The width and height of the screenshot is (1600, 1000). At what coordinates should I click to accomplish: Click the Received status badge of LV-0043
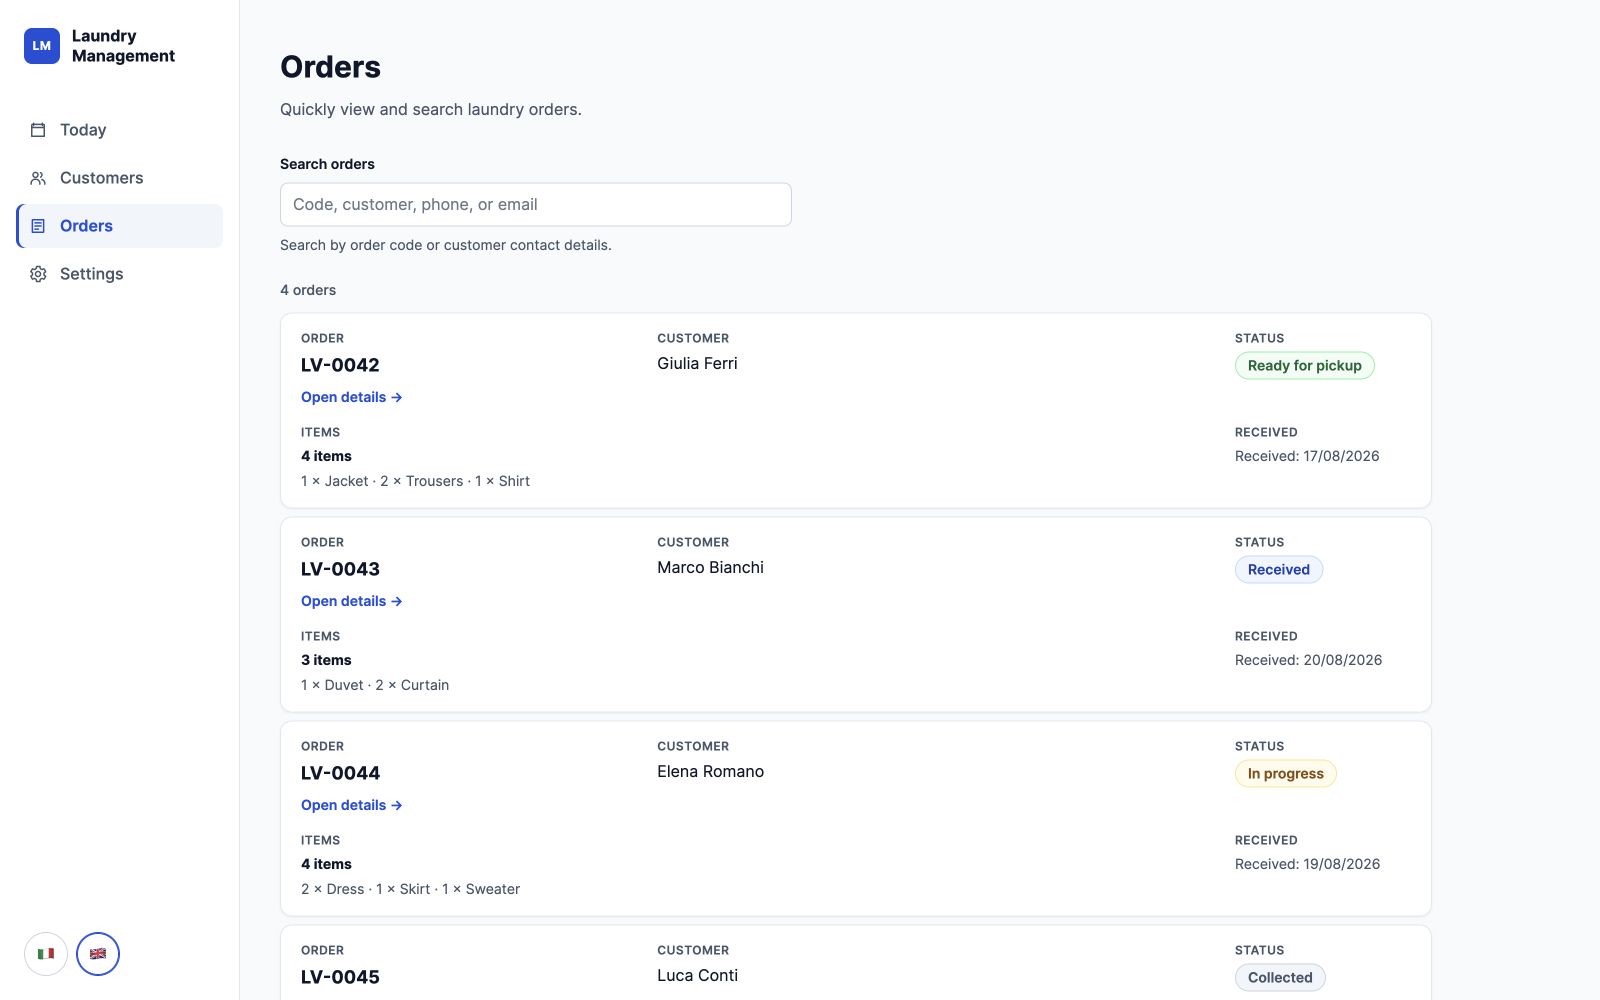click(1279, 570)
